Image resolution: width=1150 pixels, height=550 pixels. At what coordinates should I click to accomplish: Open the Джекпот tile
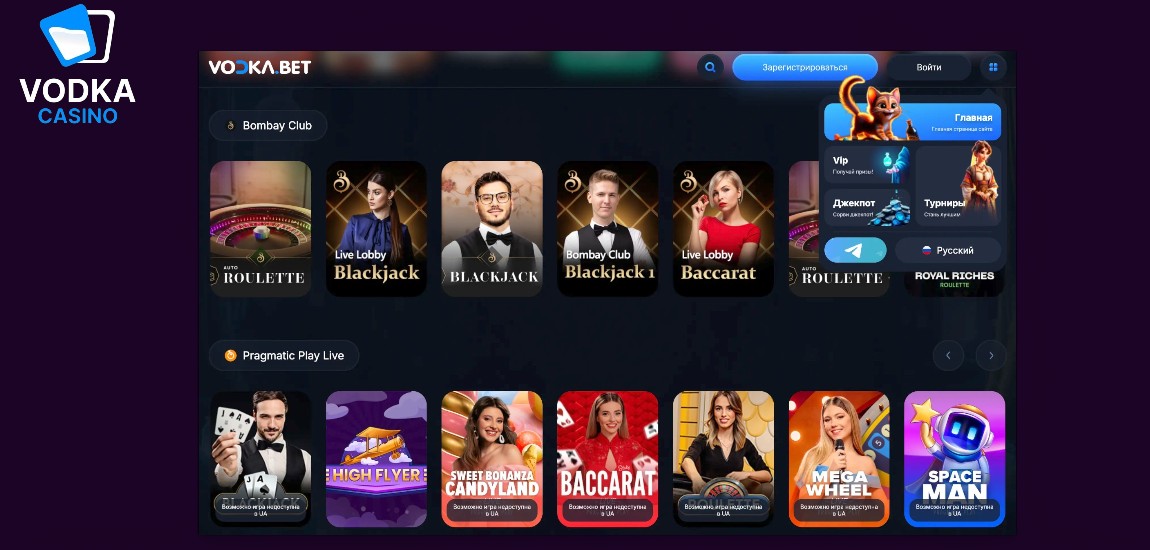click(x=867, y=208)
